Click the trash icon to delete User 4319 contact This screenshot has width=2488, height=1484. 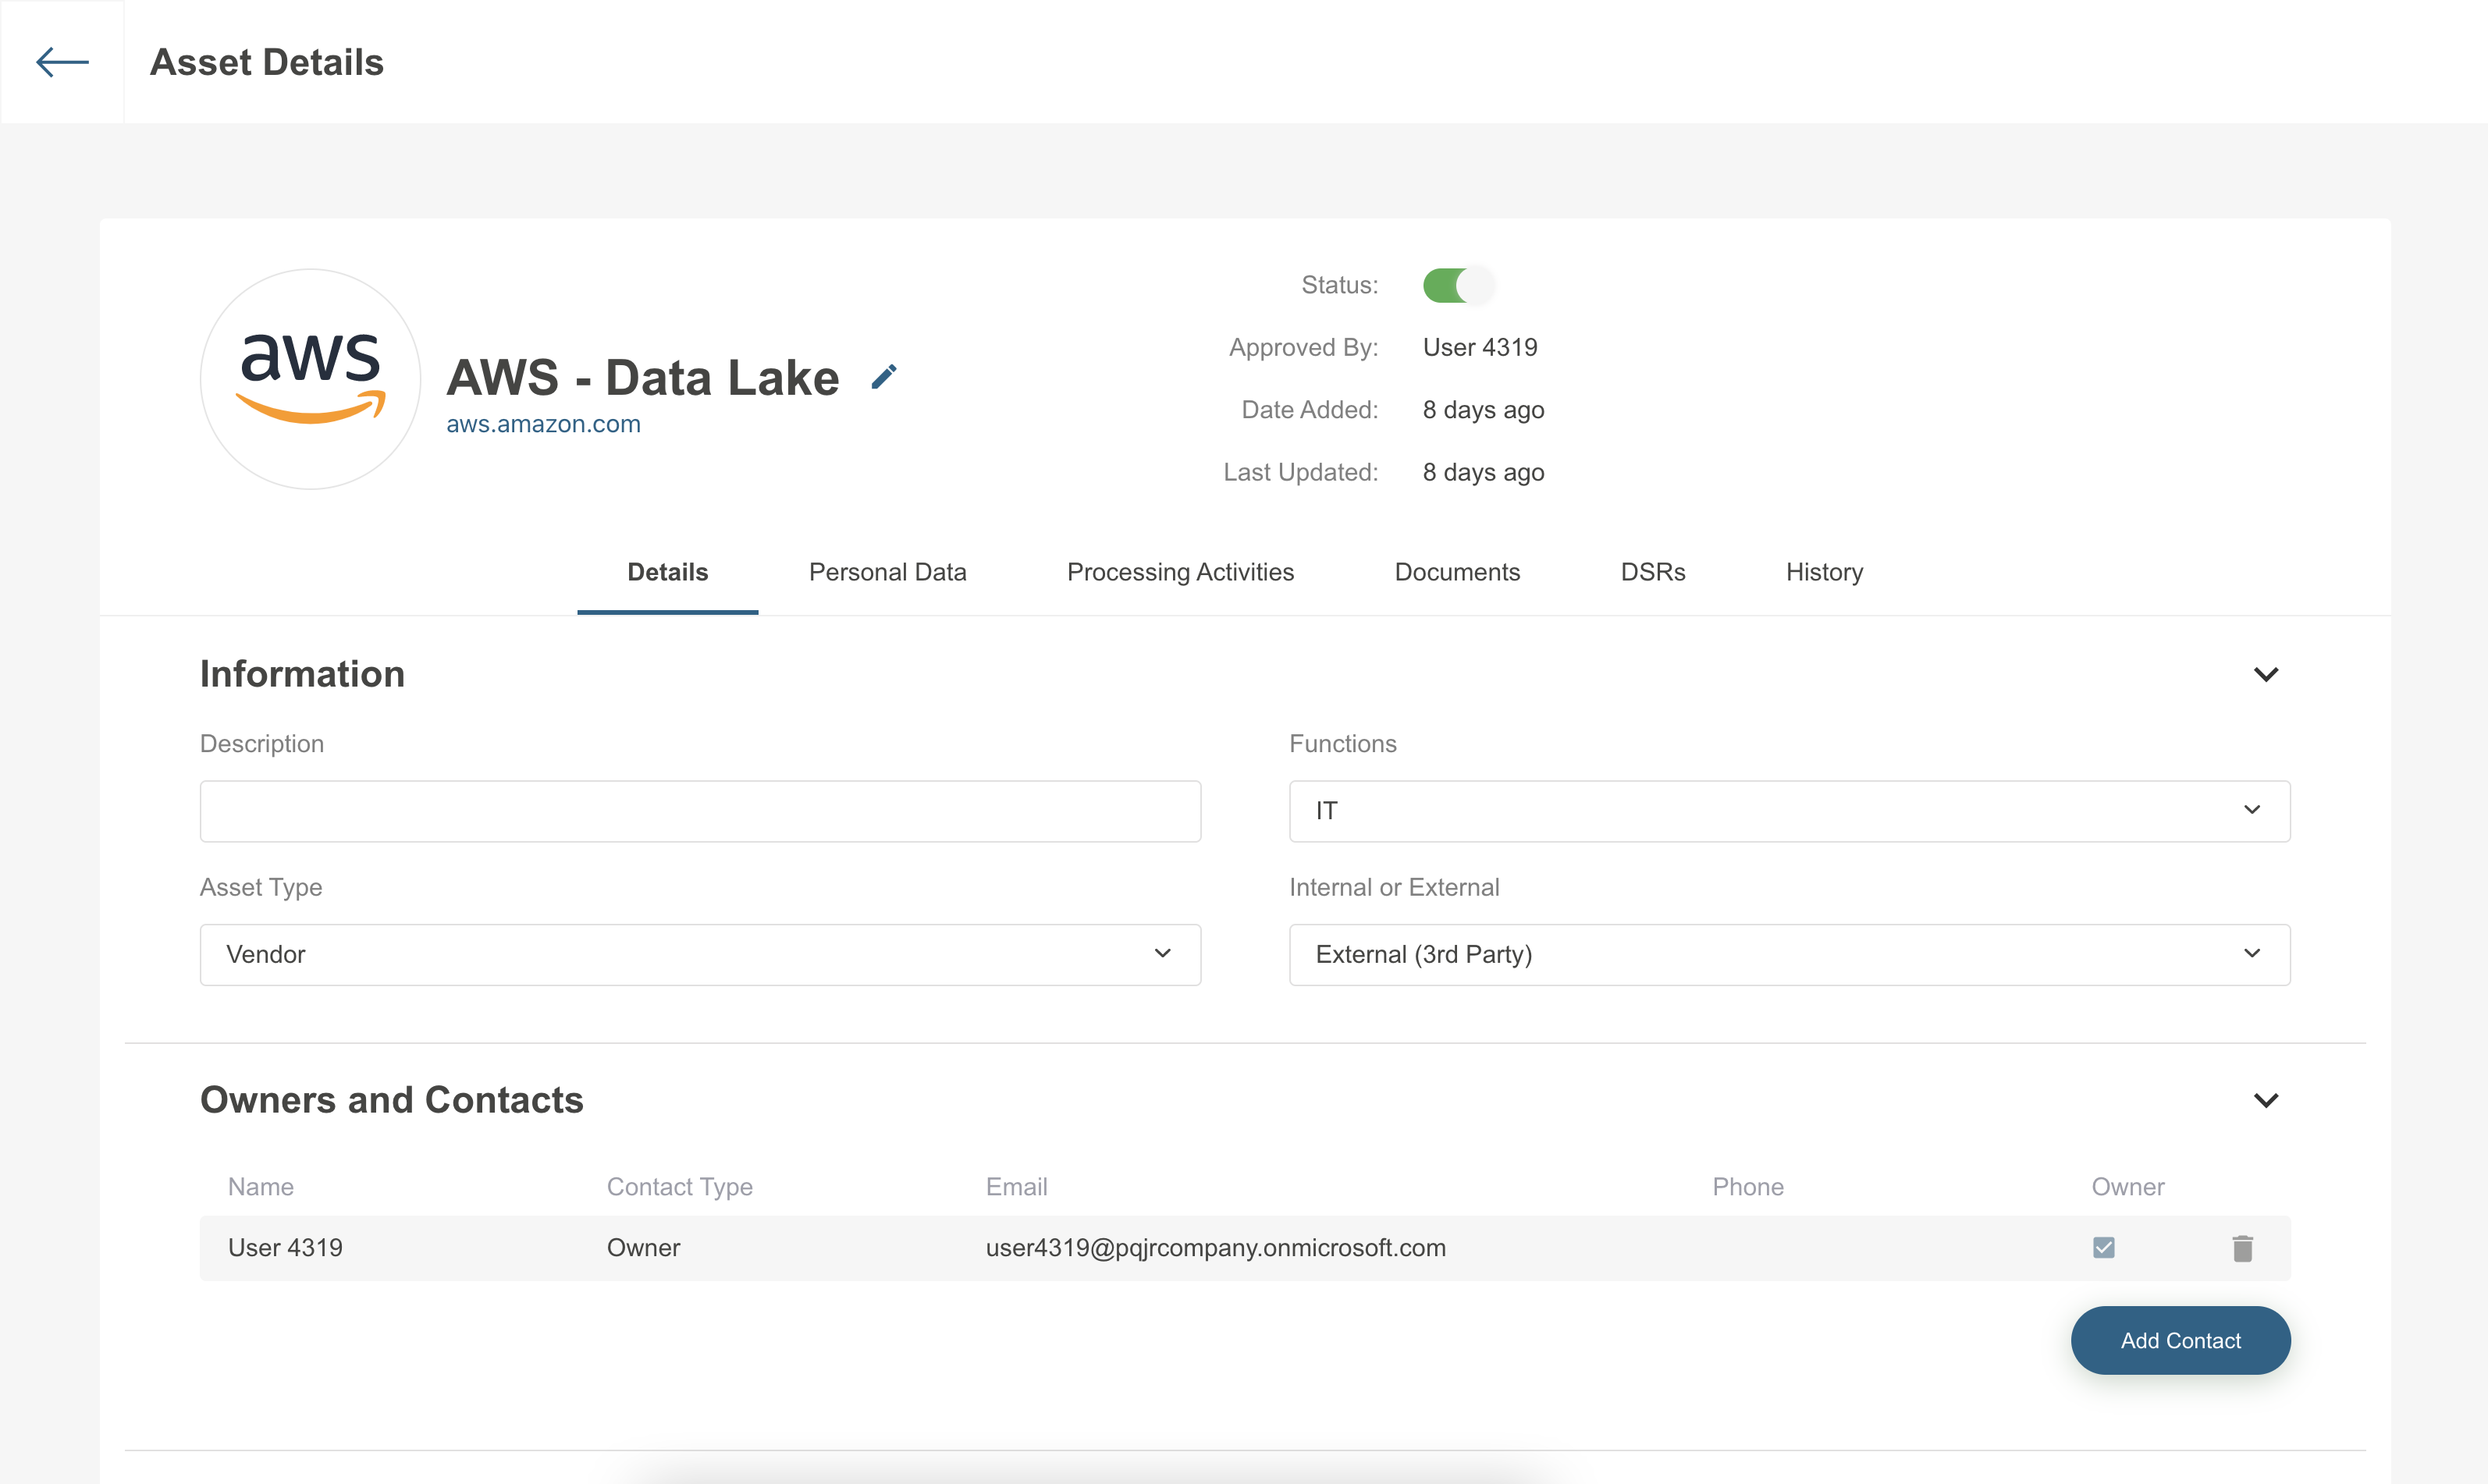[x=2242, y=1248]
